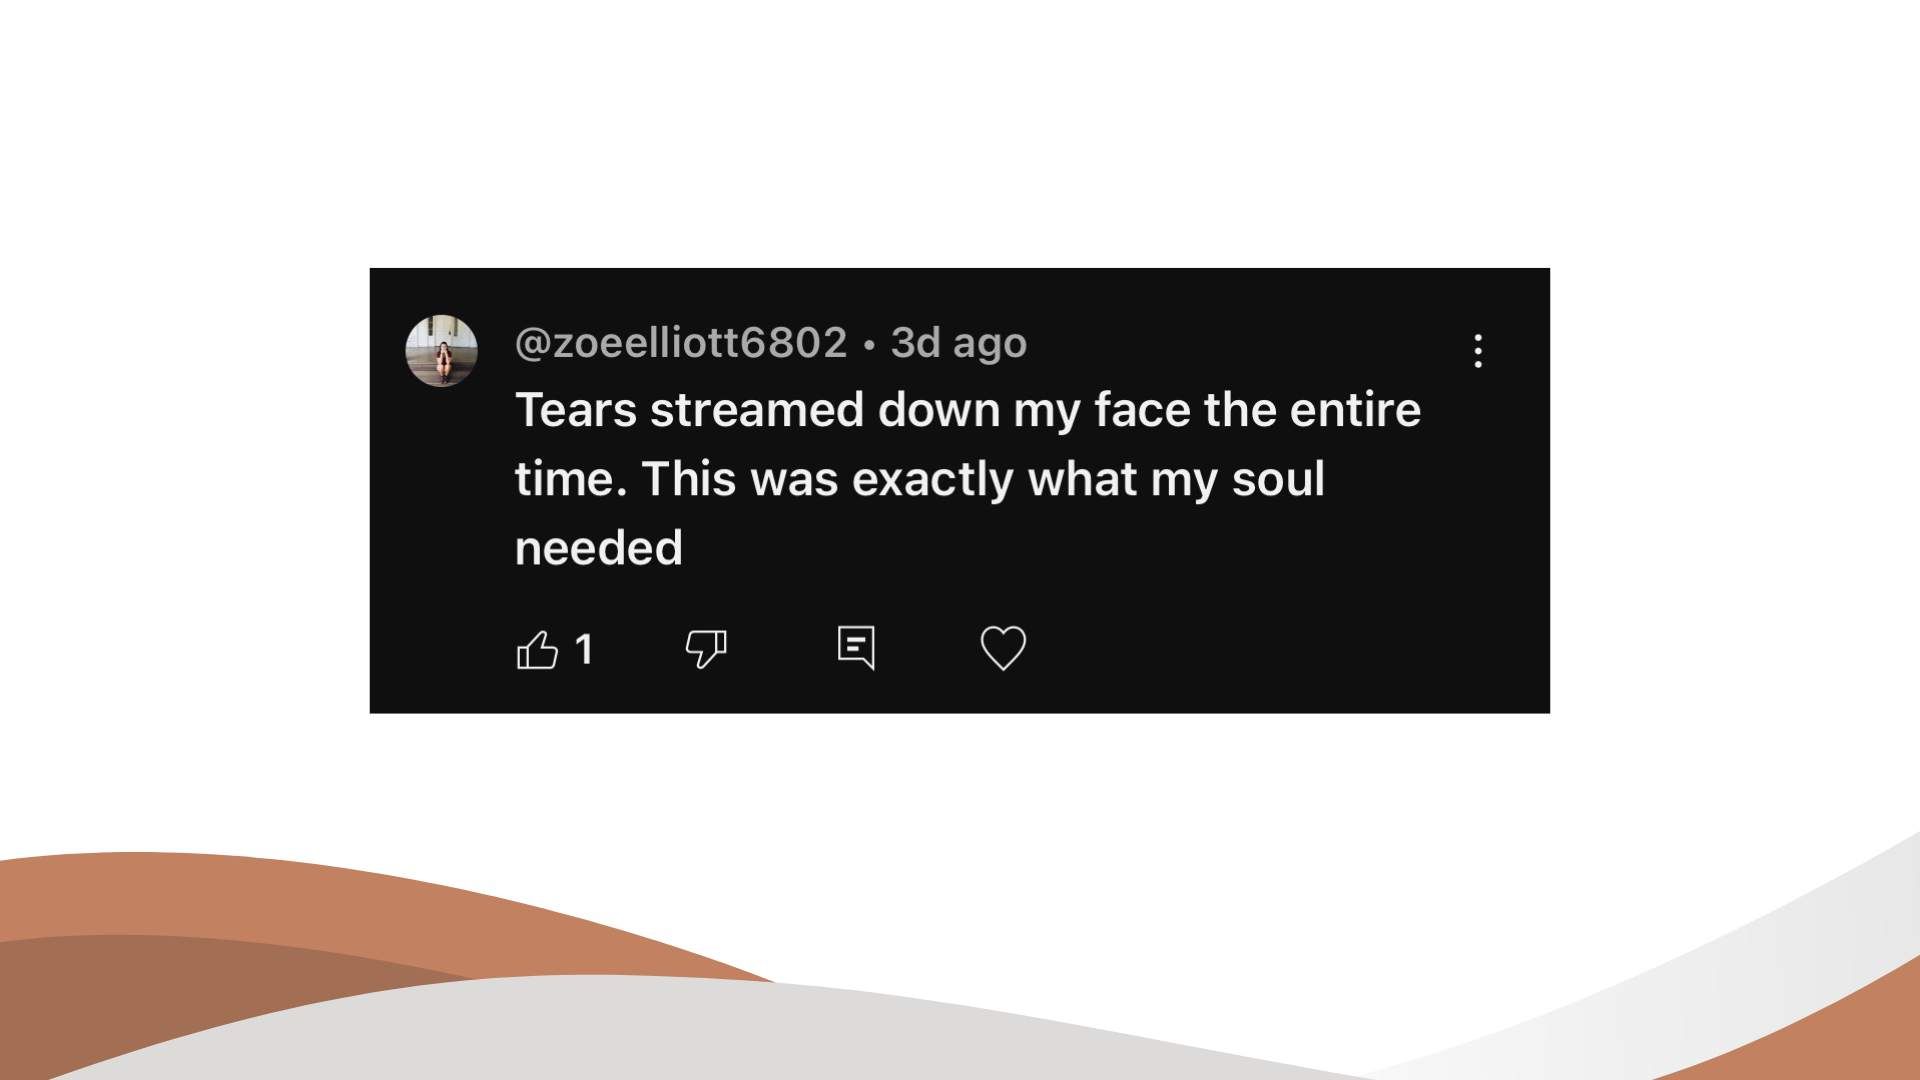Click the word "needed" on the last line
The width and height of the screenshot is (1920, 1080).
pyautogui.click(x=598, y=548)
